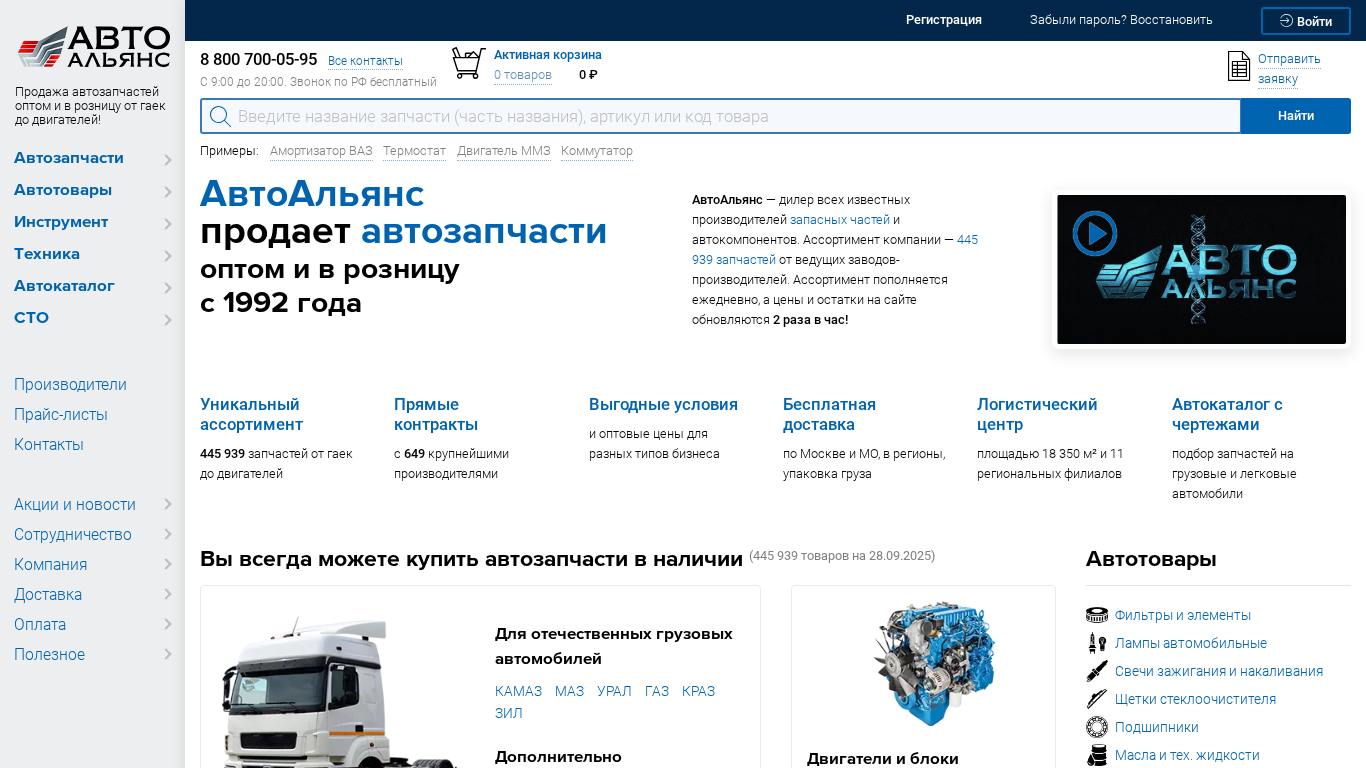Open the Все контакты link
Image resolution: width=1366 pixels, height=768 pixels.
[x=365, y=61]
